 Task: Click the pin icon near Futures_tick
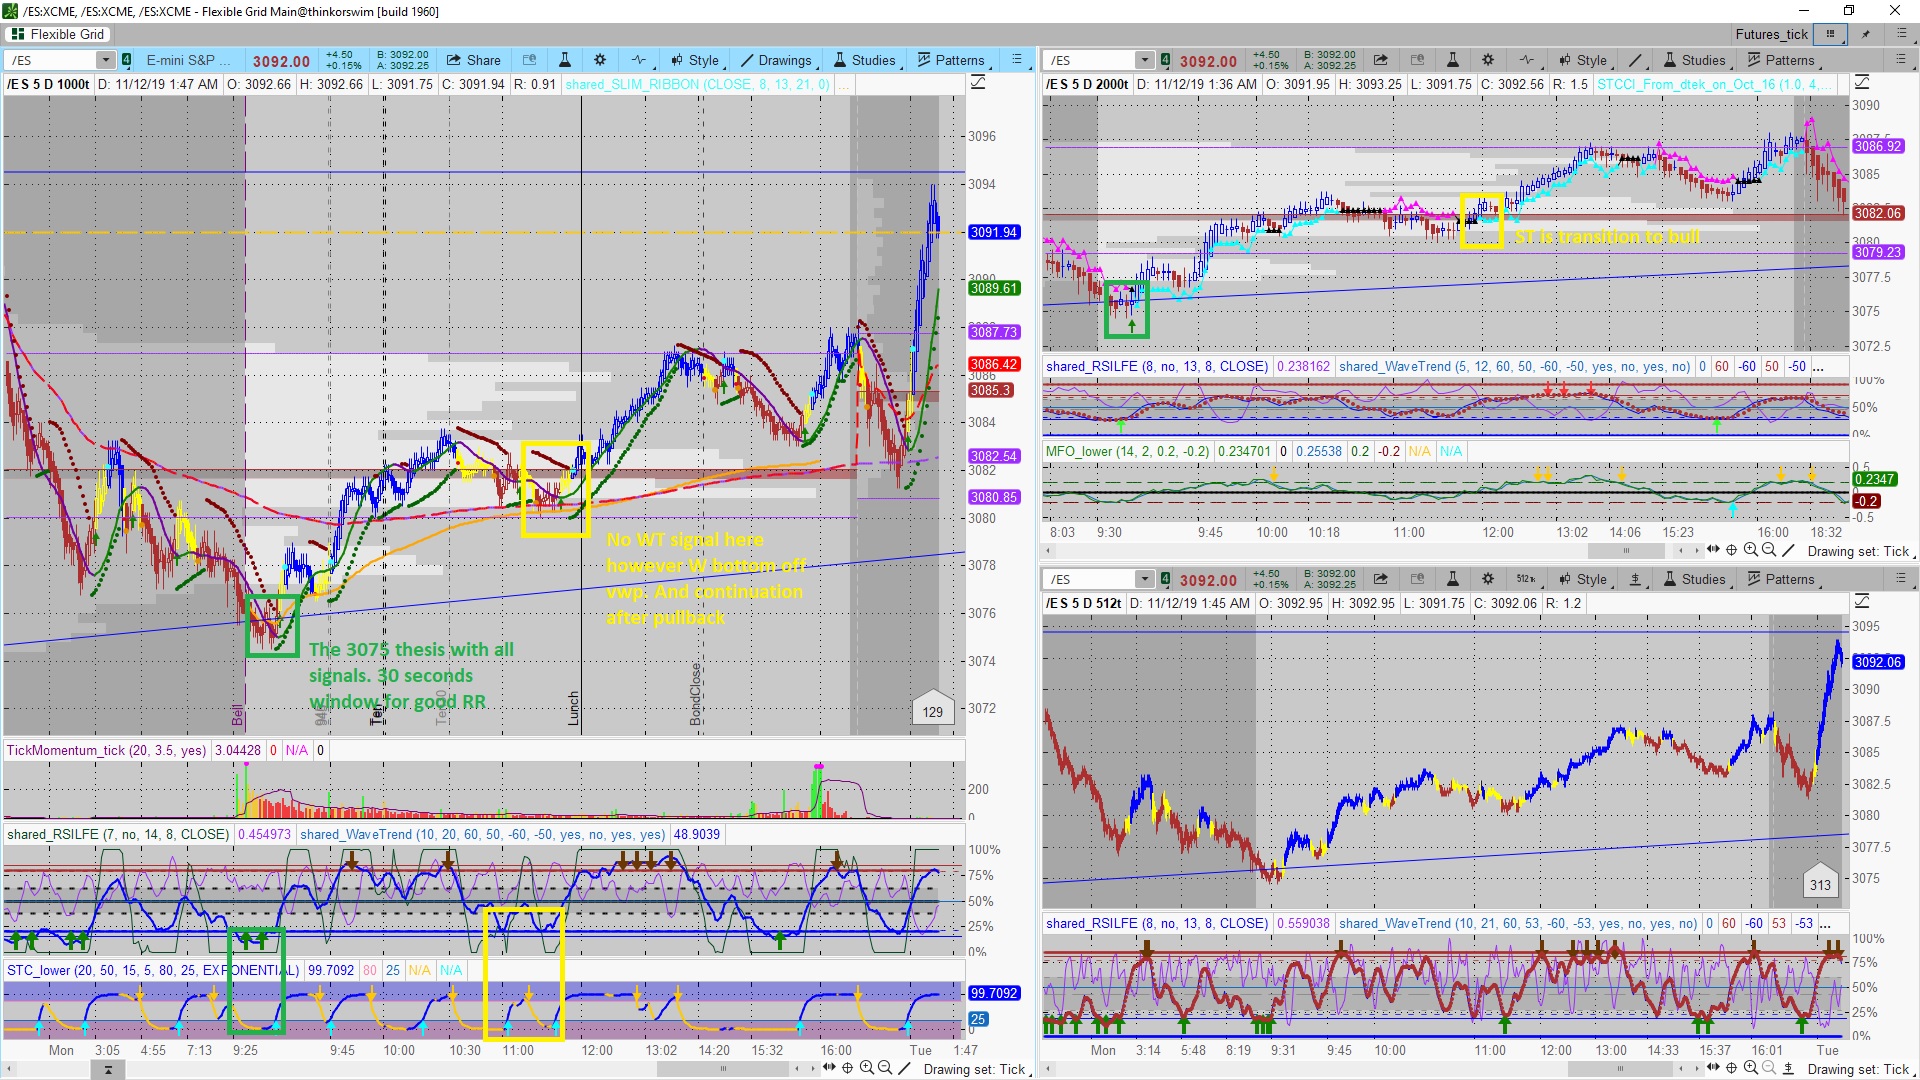[x=1866, y=34]
